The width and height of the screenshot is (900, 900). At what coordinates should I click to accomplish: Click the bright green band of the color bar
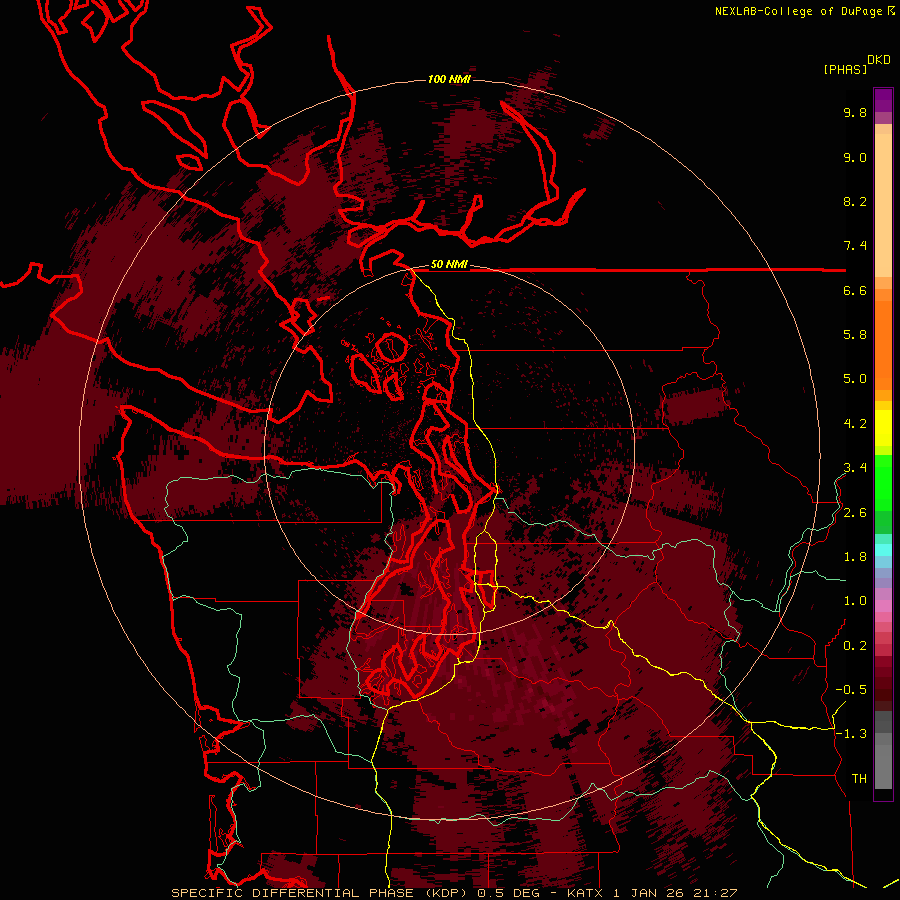883,483
